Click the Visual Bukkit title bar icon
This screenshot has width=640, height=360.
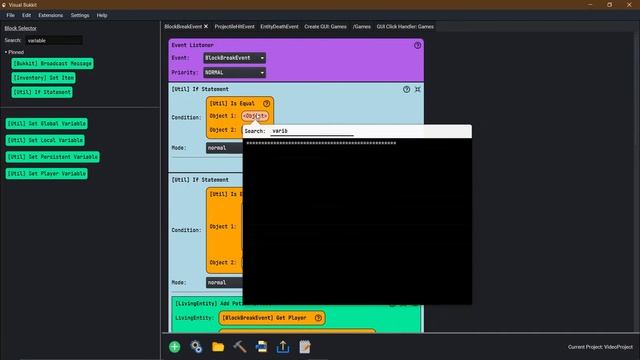coord(4,5)
